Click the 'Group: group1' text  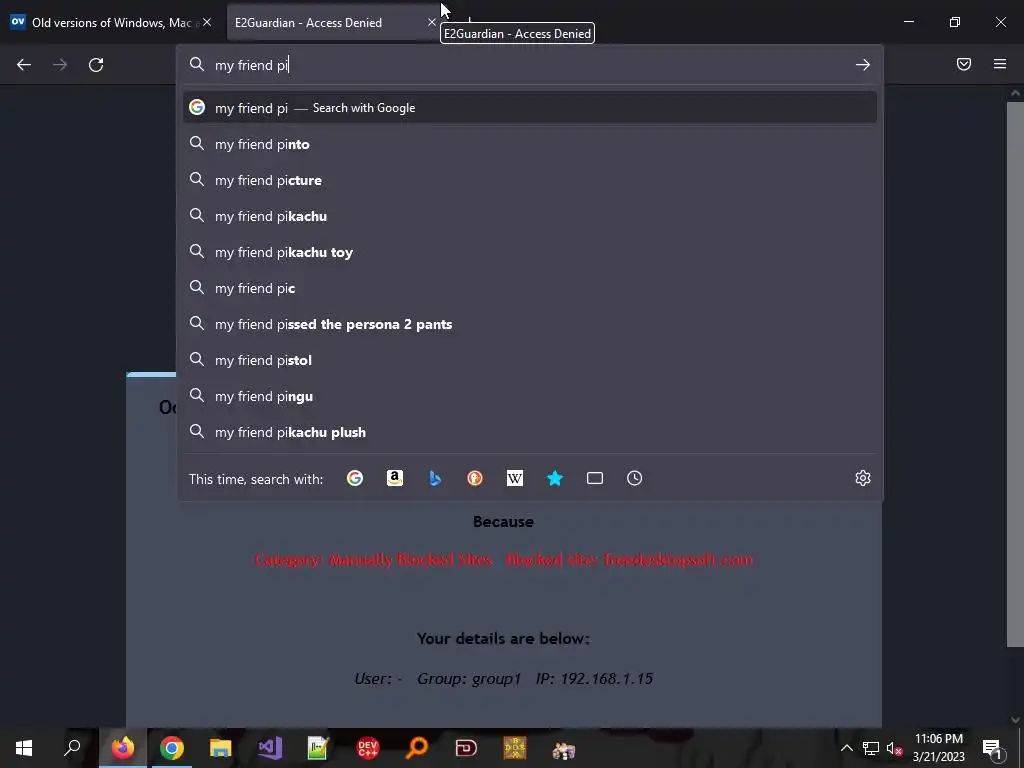[x=469, y=679]
